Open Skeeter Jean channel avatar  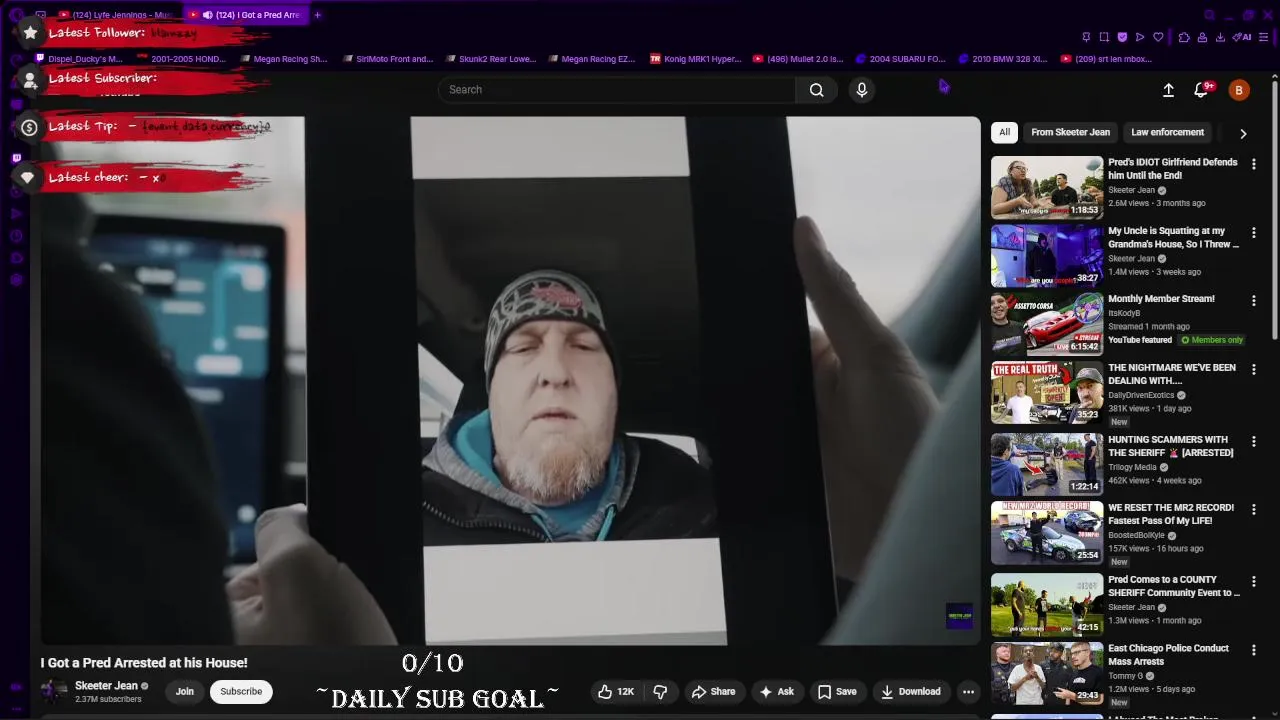(54, 691)
